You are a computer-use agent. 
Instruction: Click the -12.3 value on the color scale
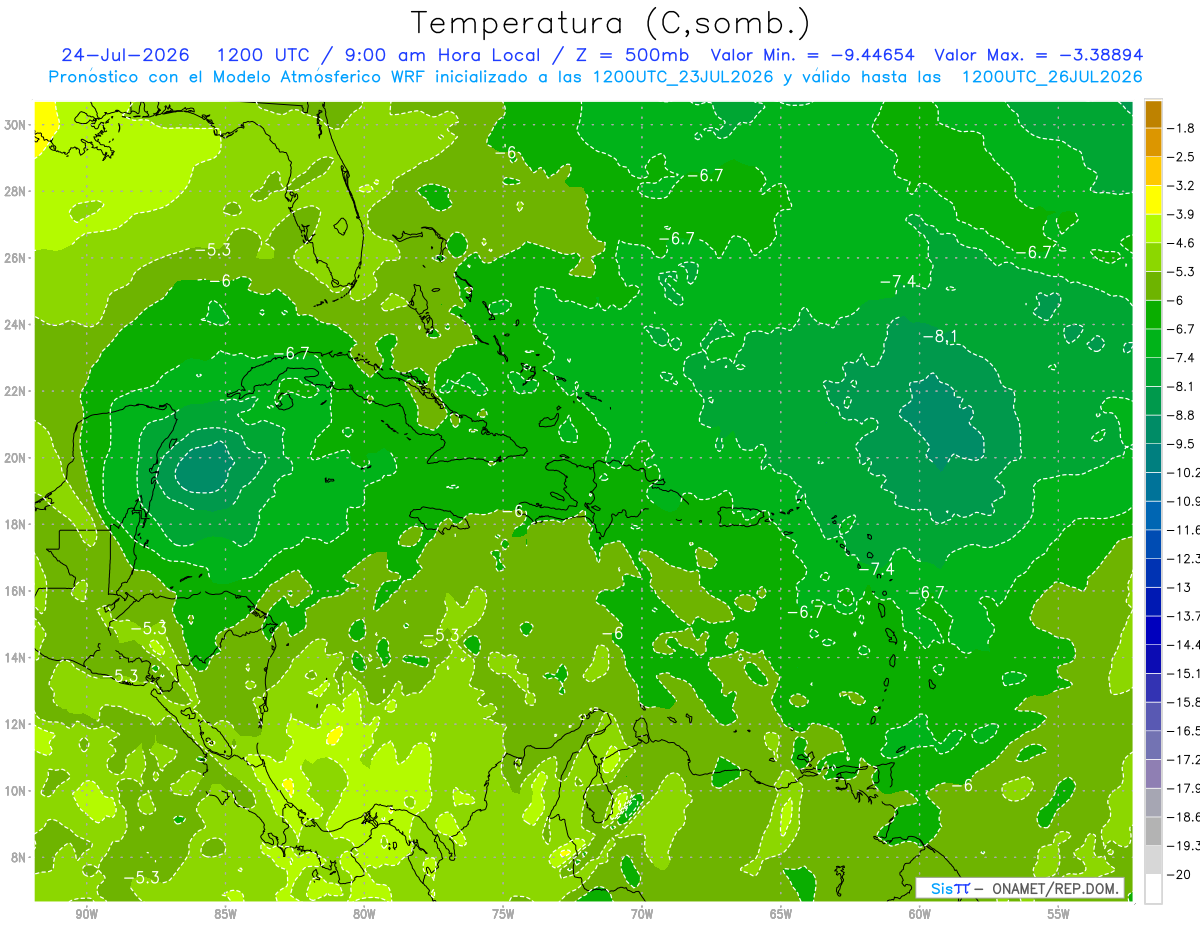[x=1184, y=558]
